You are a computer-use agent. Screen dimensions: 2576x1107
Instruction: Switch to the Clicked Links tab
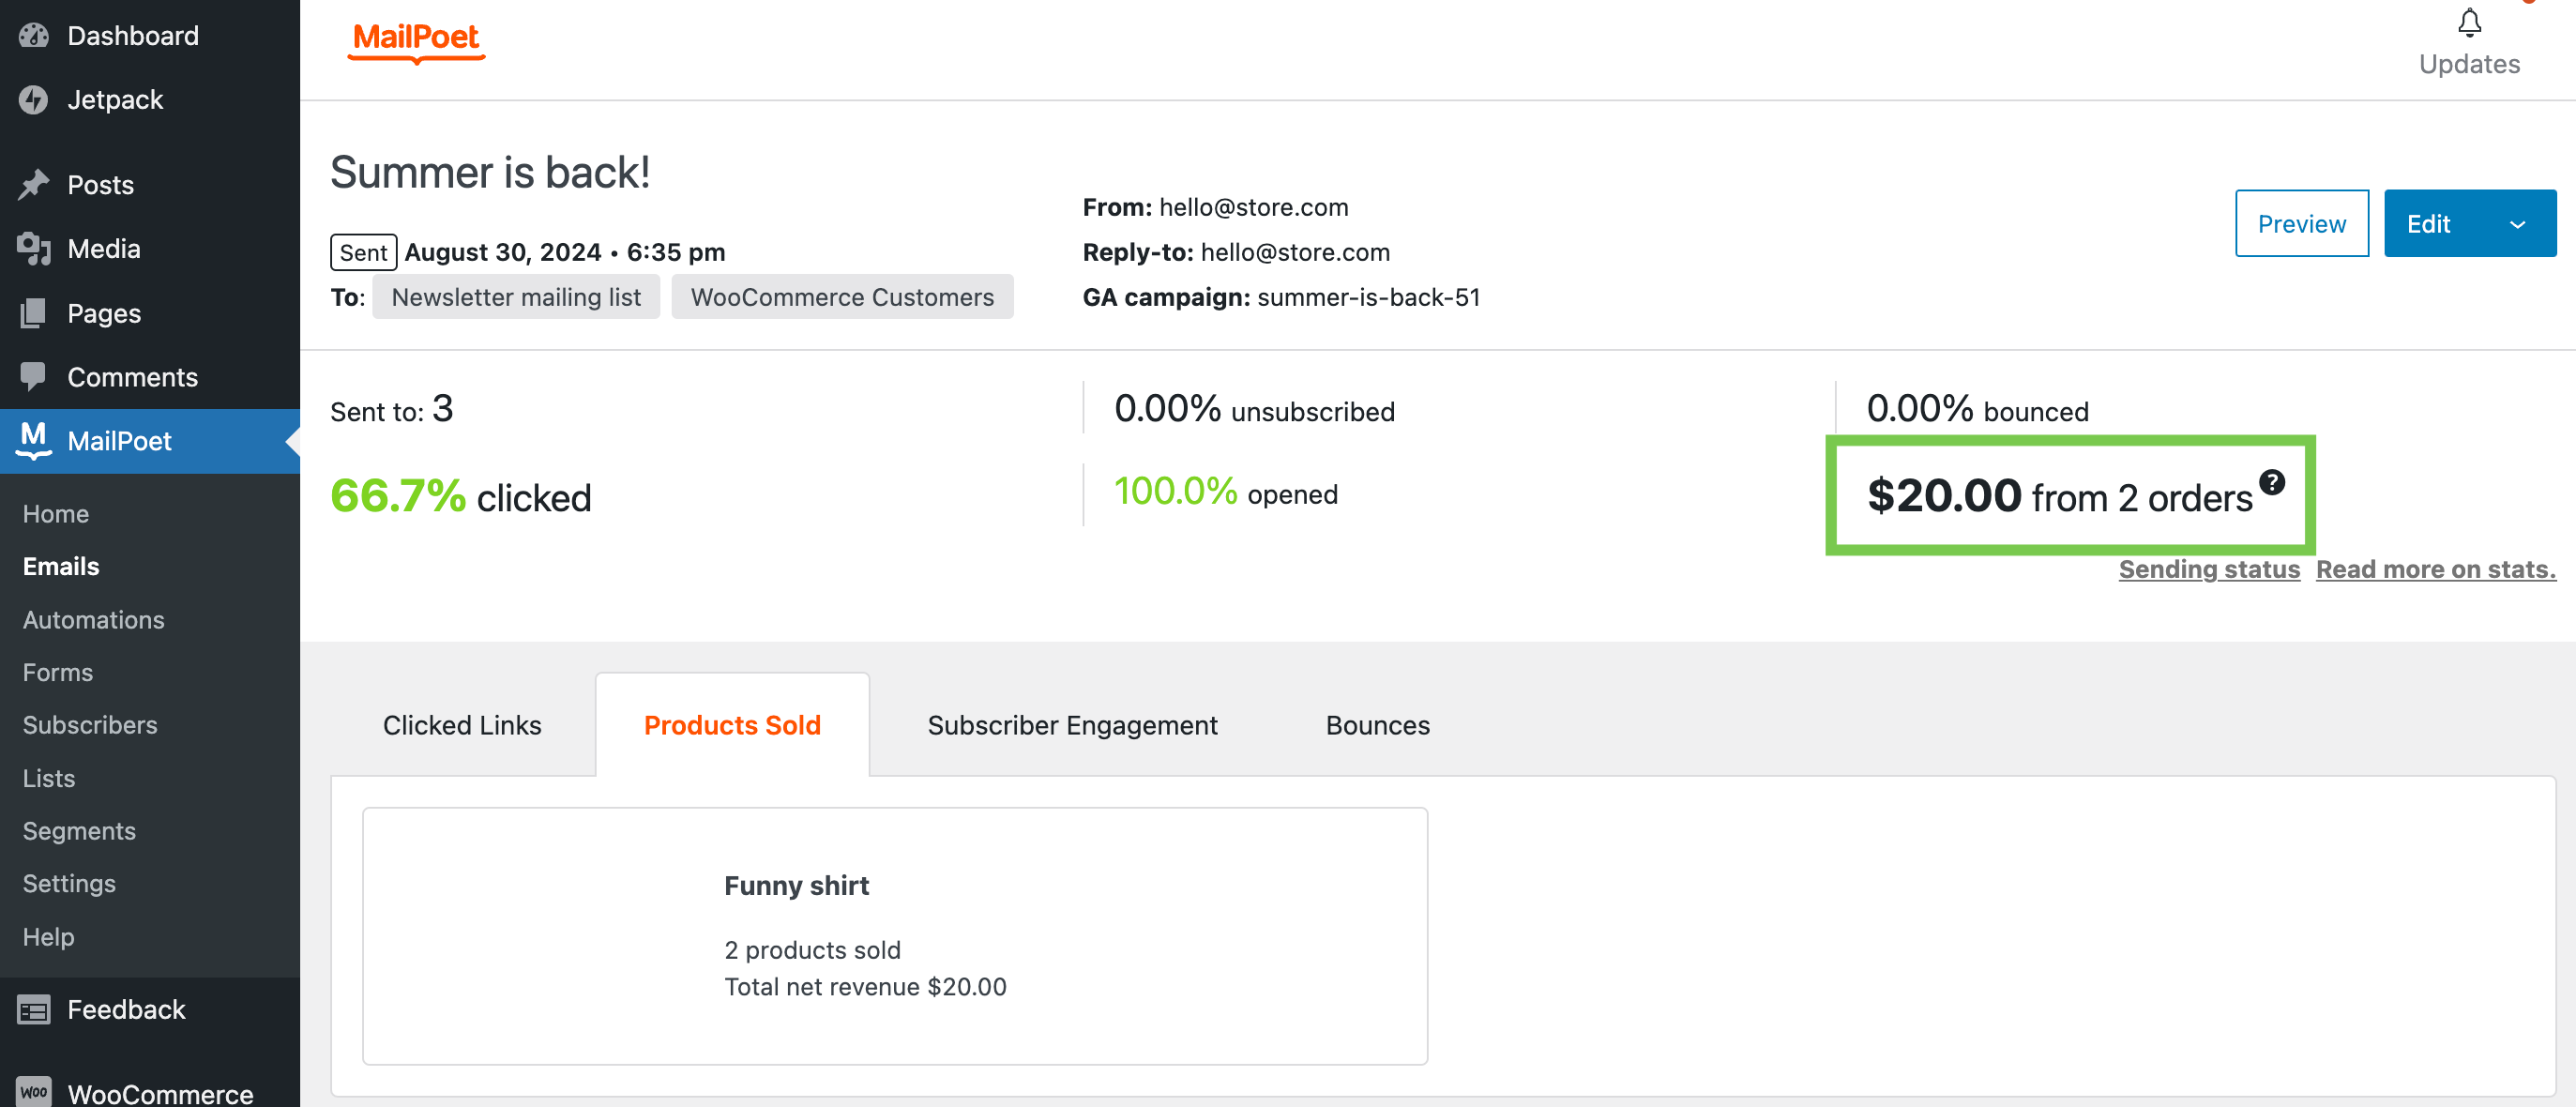click(462, 725)
